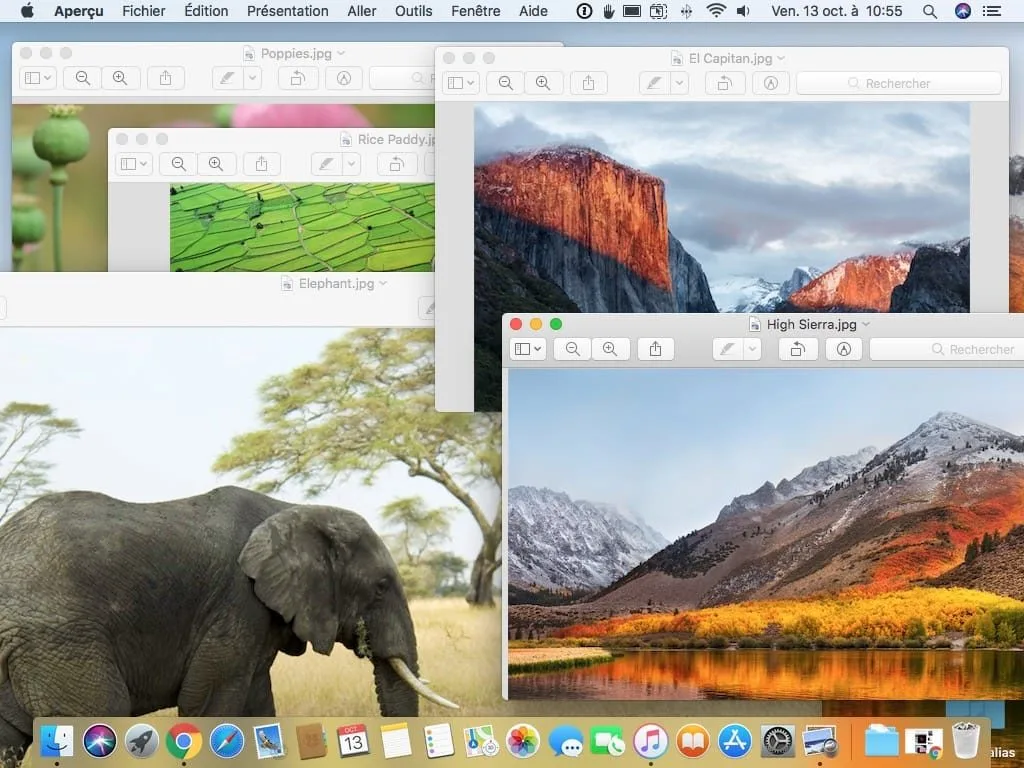
Task: Launch Safari from the Dock
Action: (227, 741)
